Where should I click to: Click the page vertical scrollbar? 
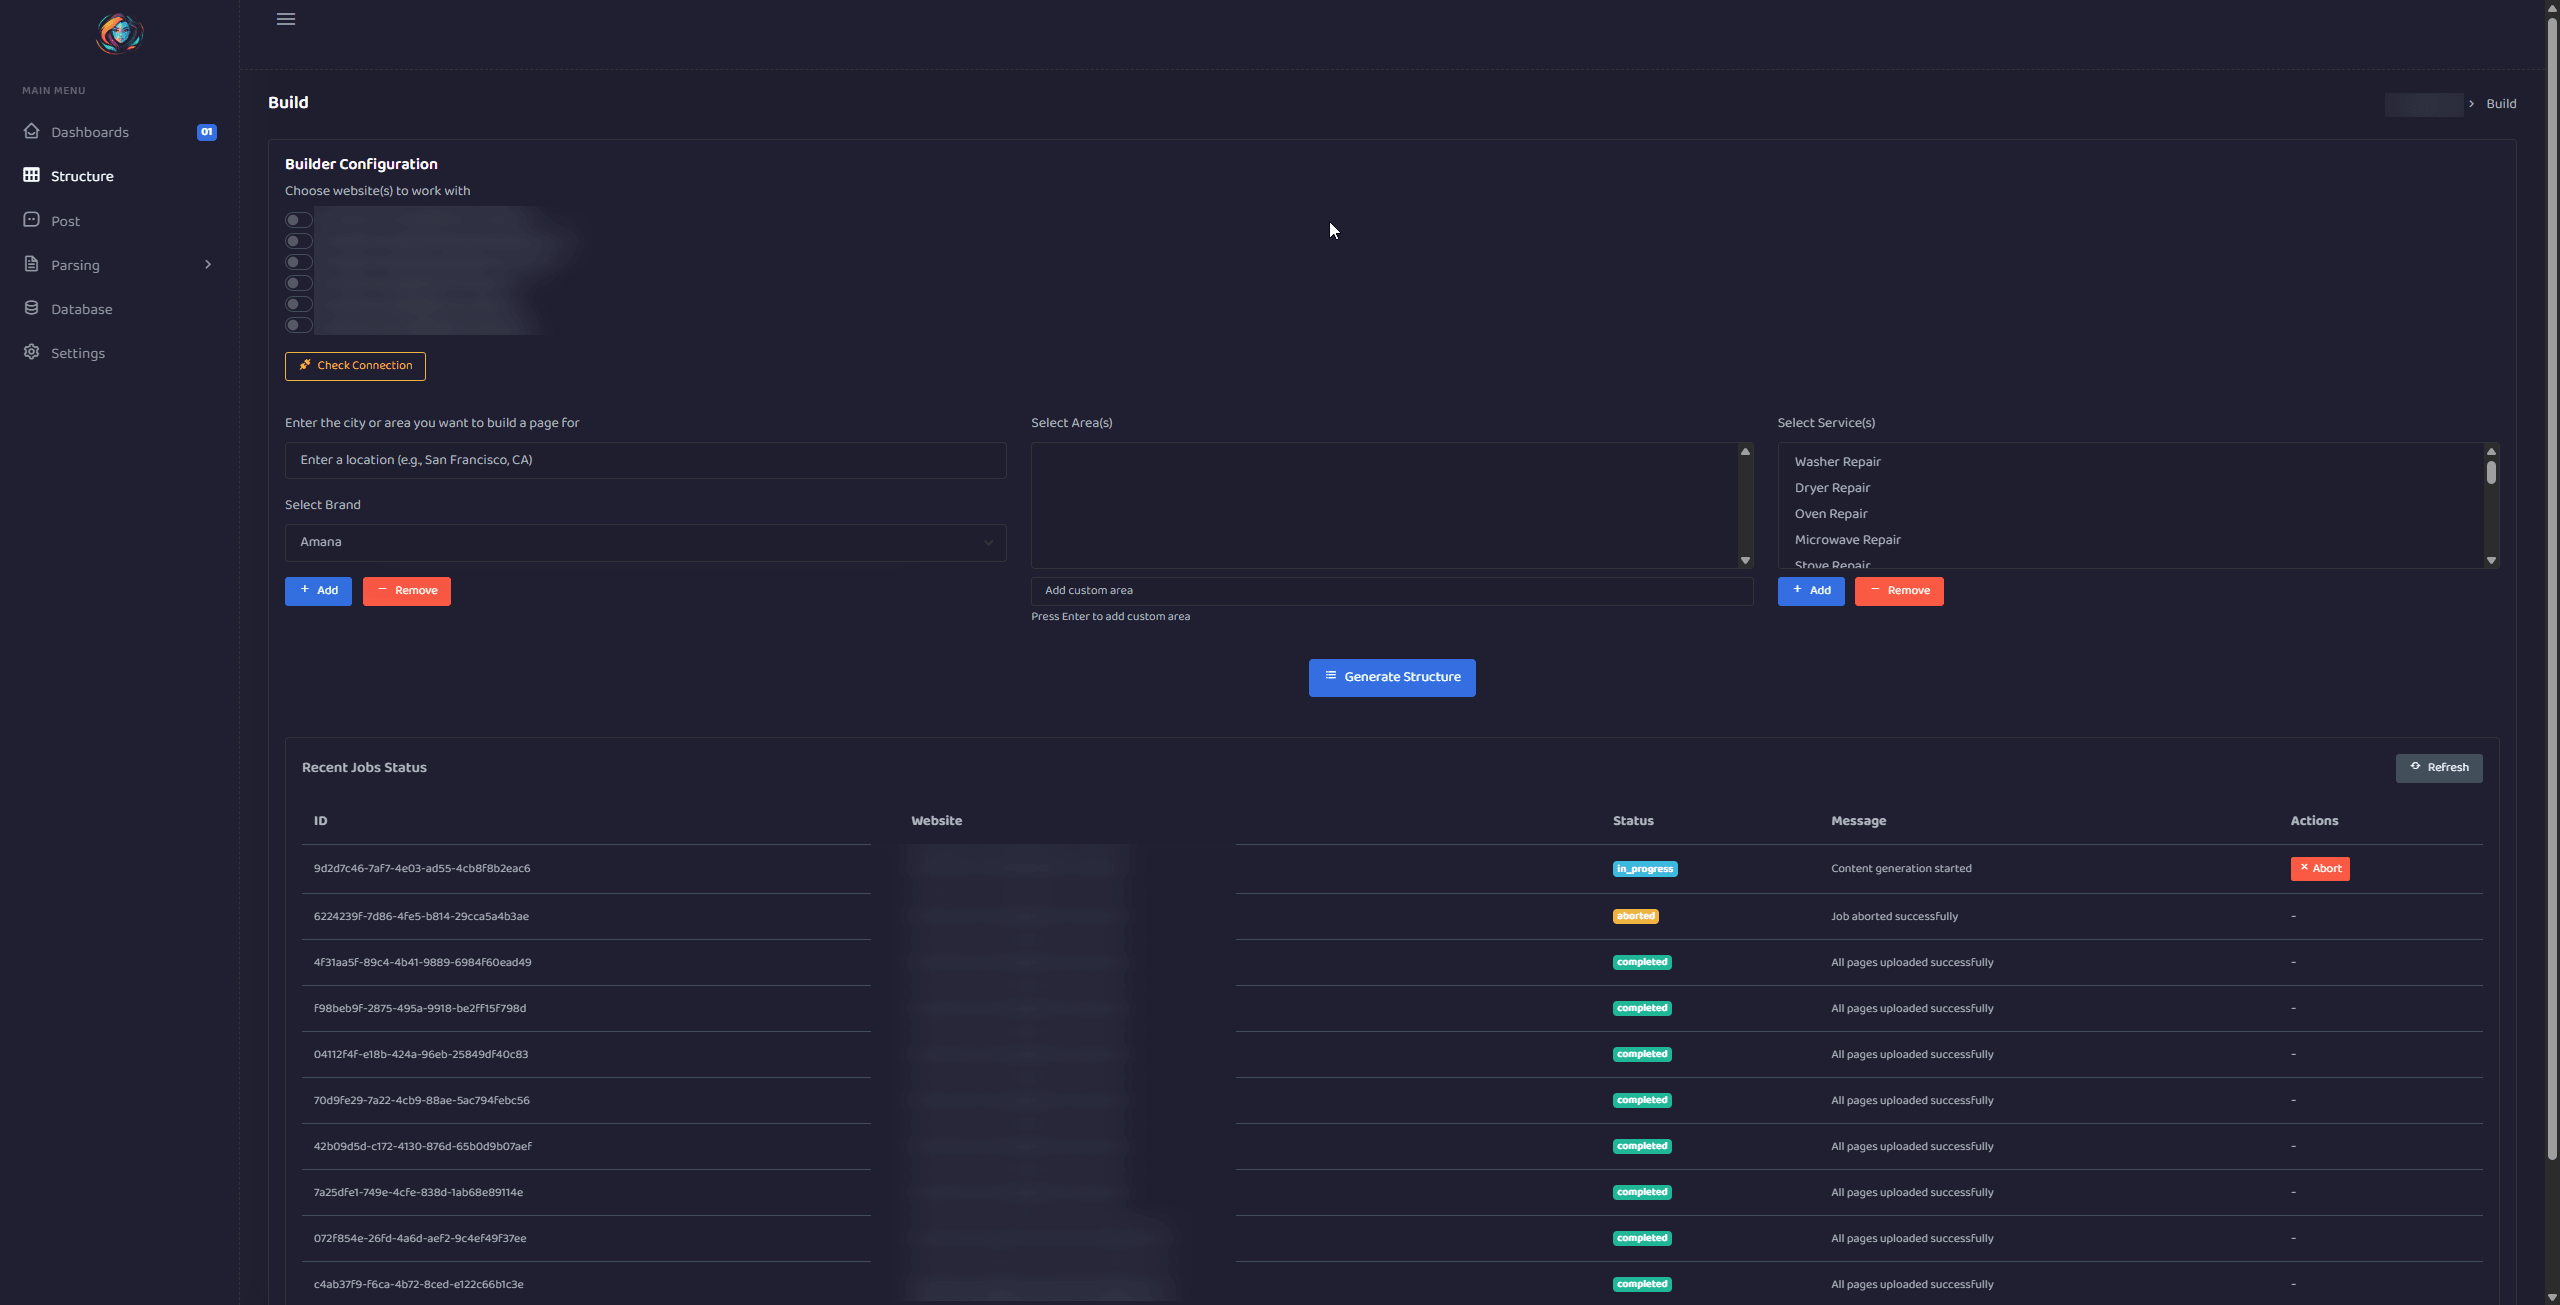[x=2552, y=590]
